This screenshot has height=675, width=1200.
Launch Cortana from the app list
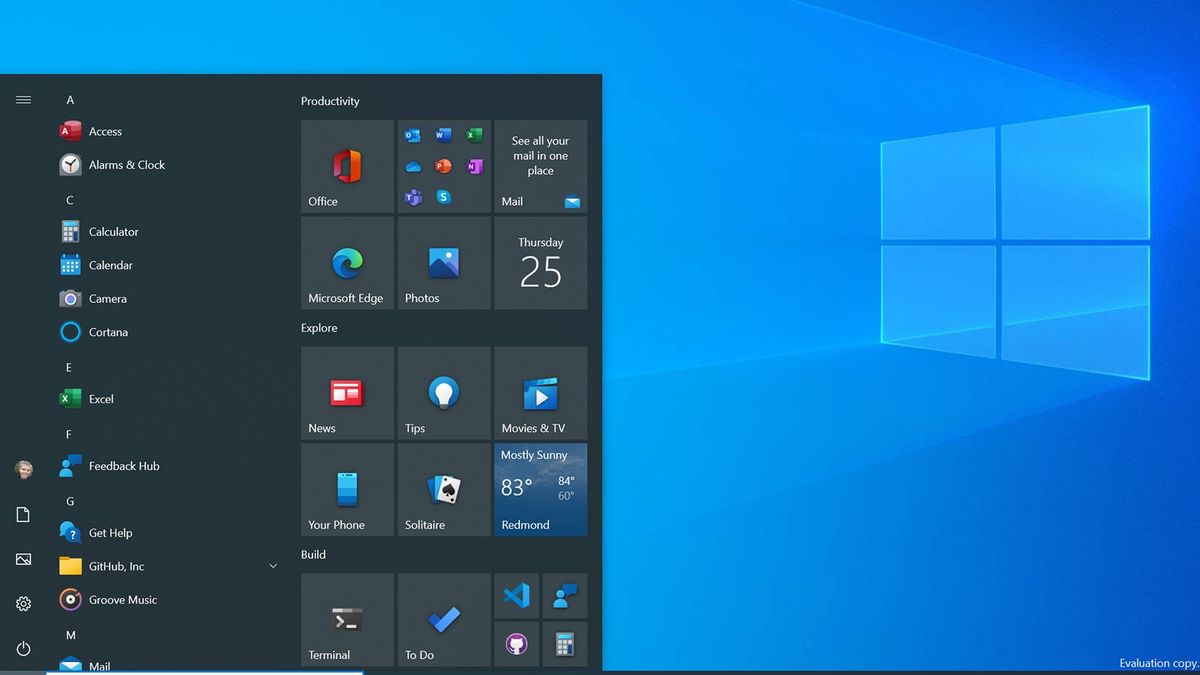tap(170, 332)
